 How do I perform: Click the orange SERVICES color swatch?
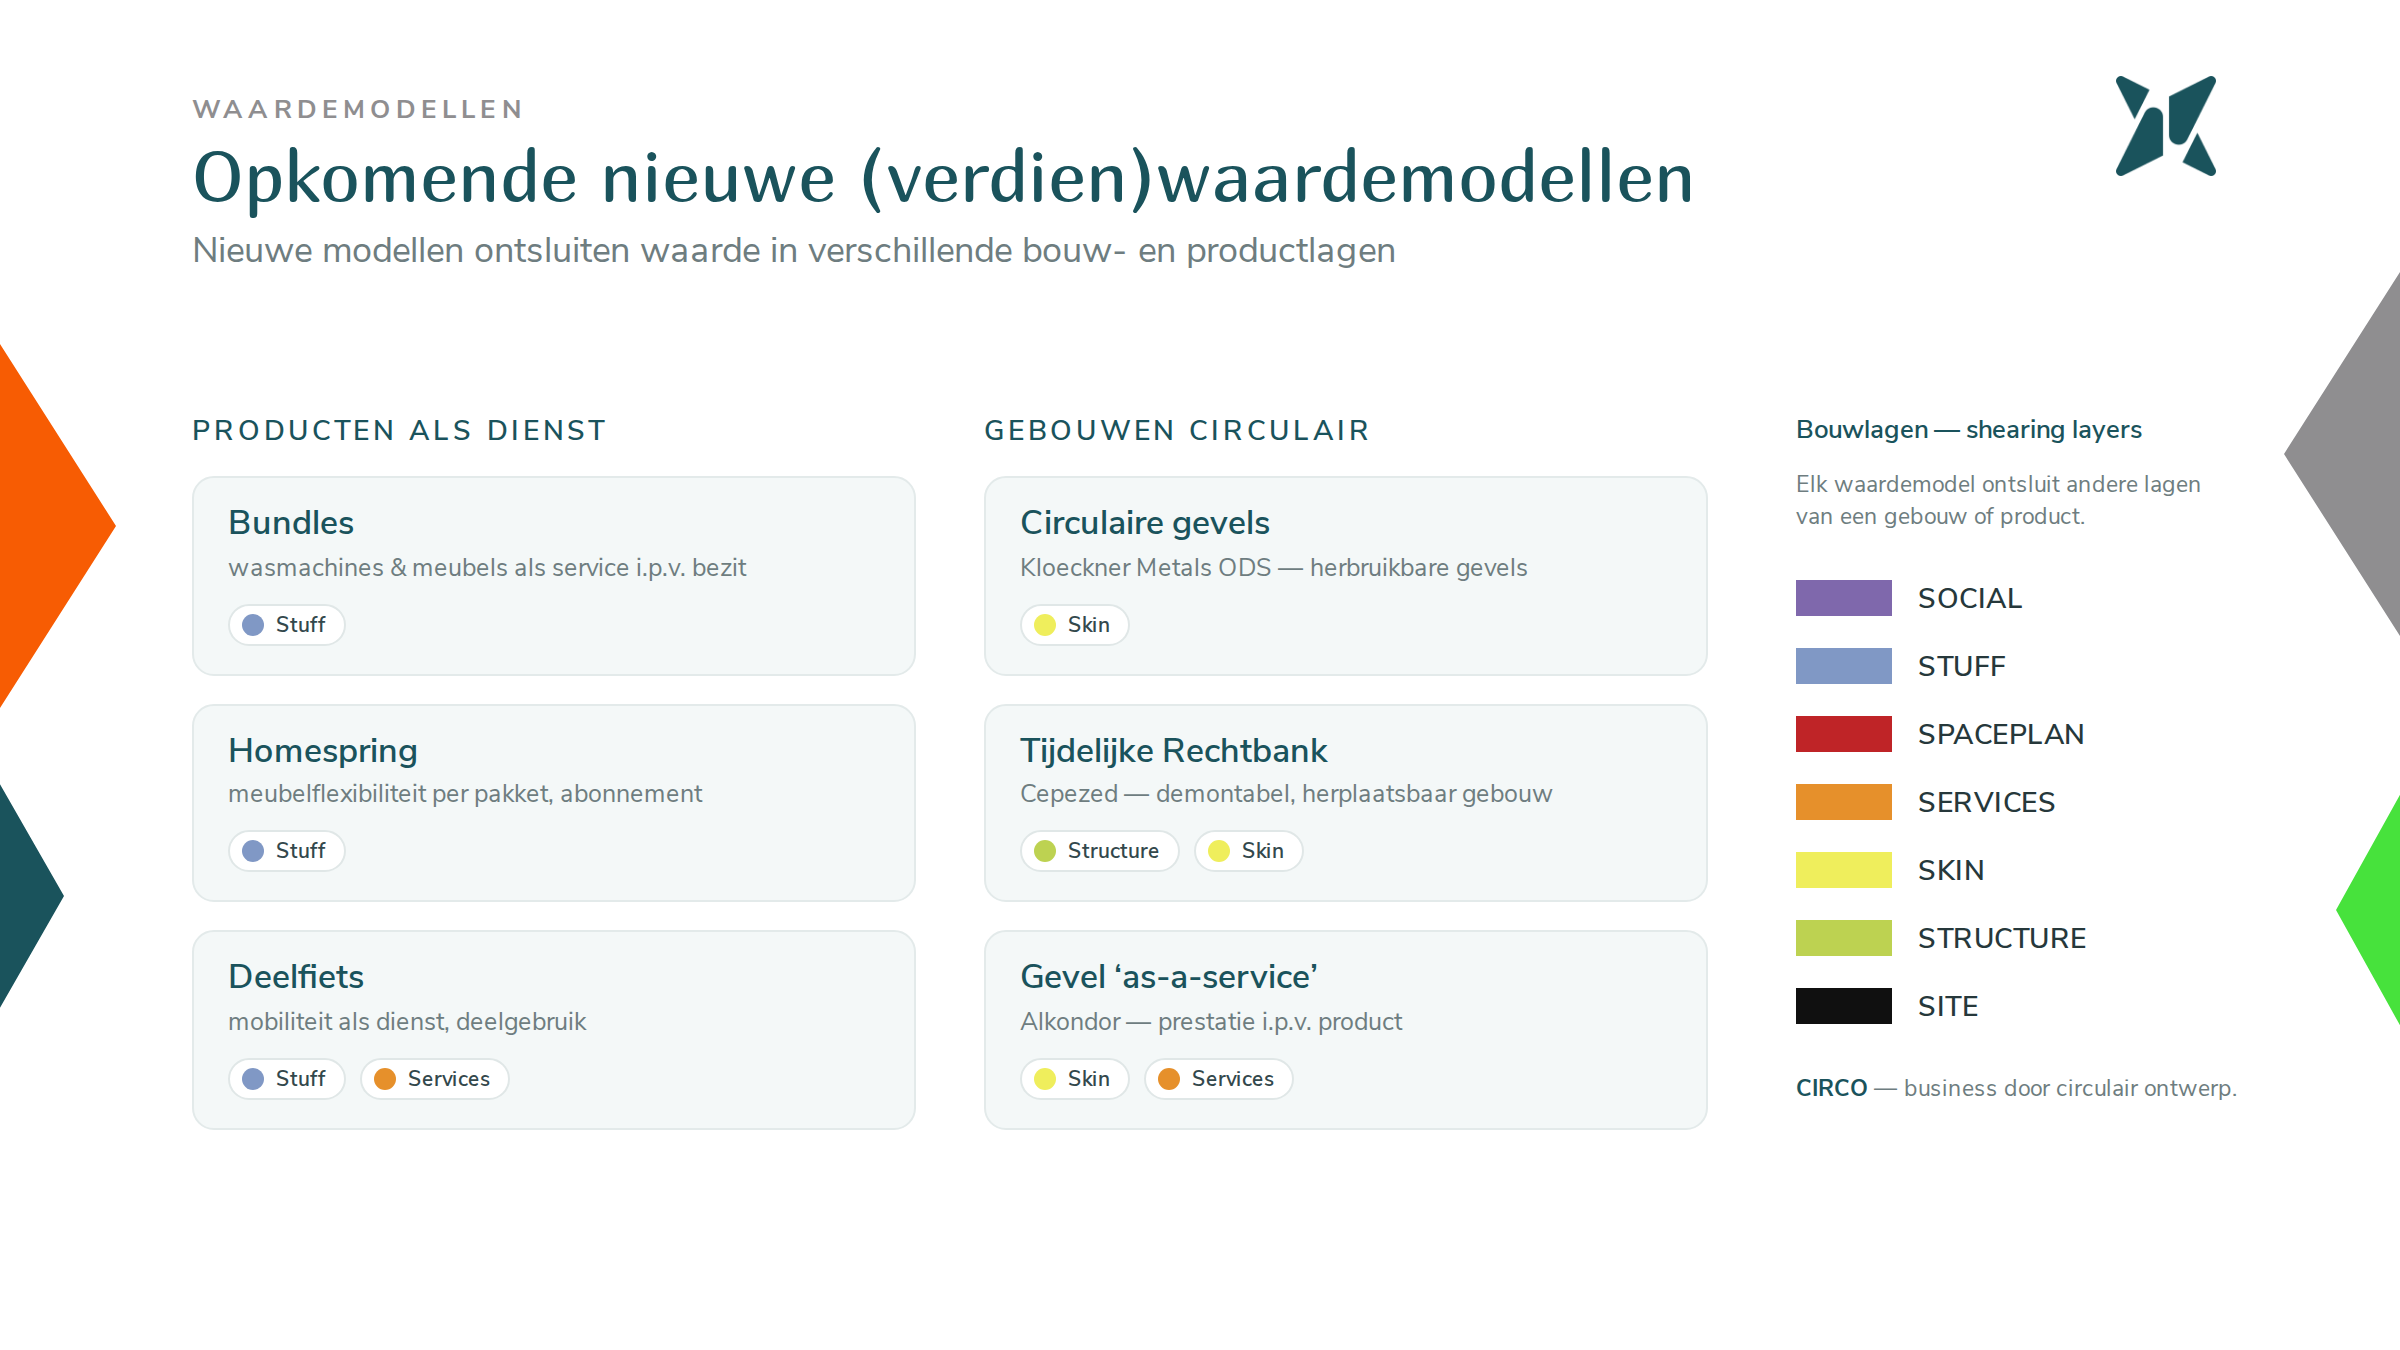pyautogui.click(x=1844, y=802)
